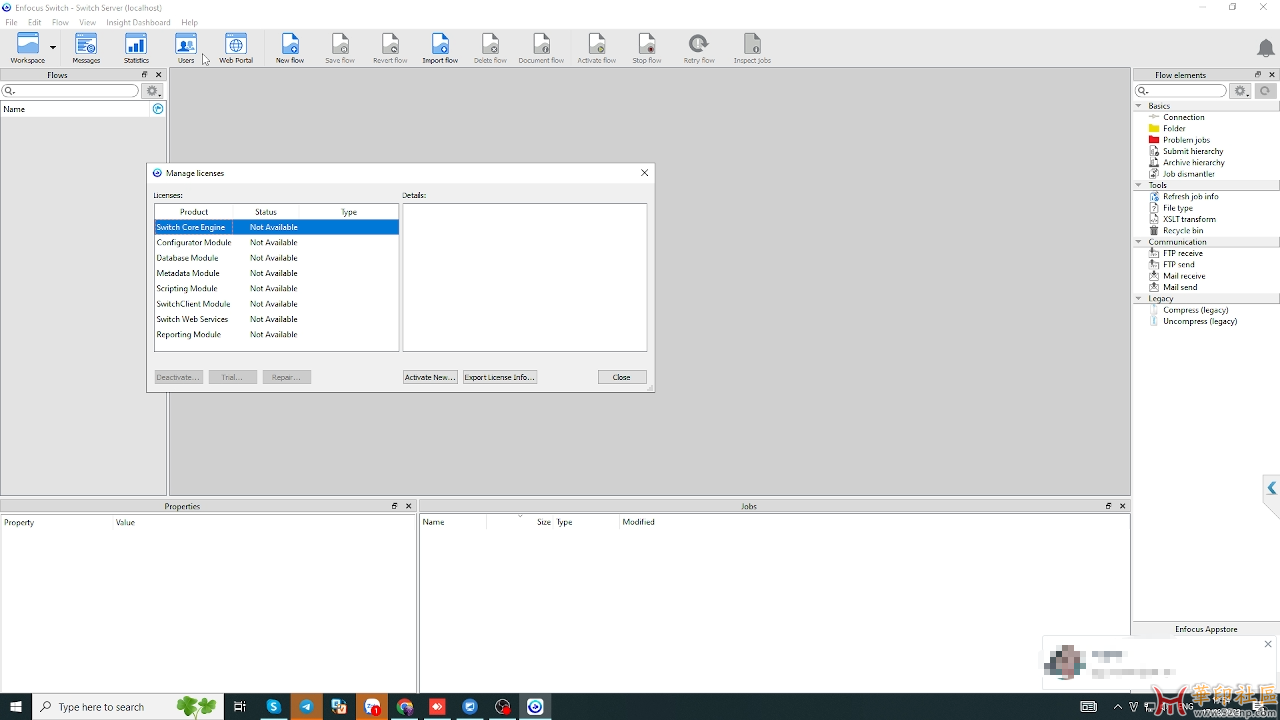Expand the right side panel arrow
The width and height of the screenshot is (1280, 720).
[x=1272, y=488]
